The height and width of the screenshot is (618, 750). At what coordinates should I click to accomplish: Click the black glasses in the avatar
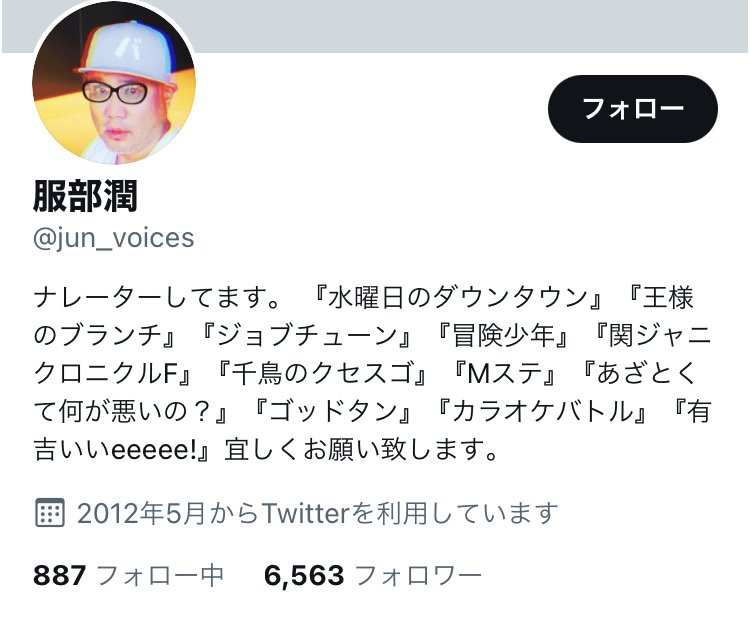[x=115, y=92]
